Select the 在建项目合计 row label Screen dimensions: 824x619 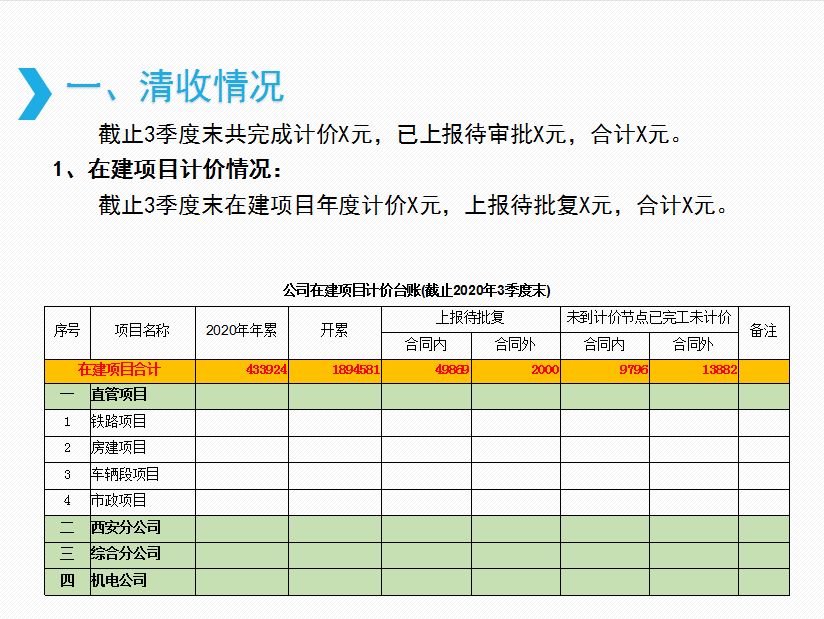(x=119, y=371)
